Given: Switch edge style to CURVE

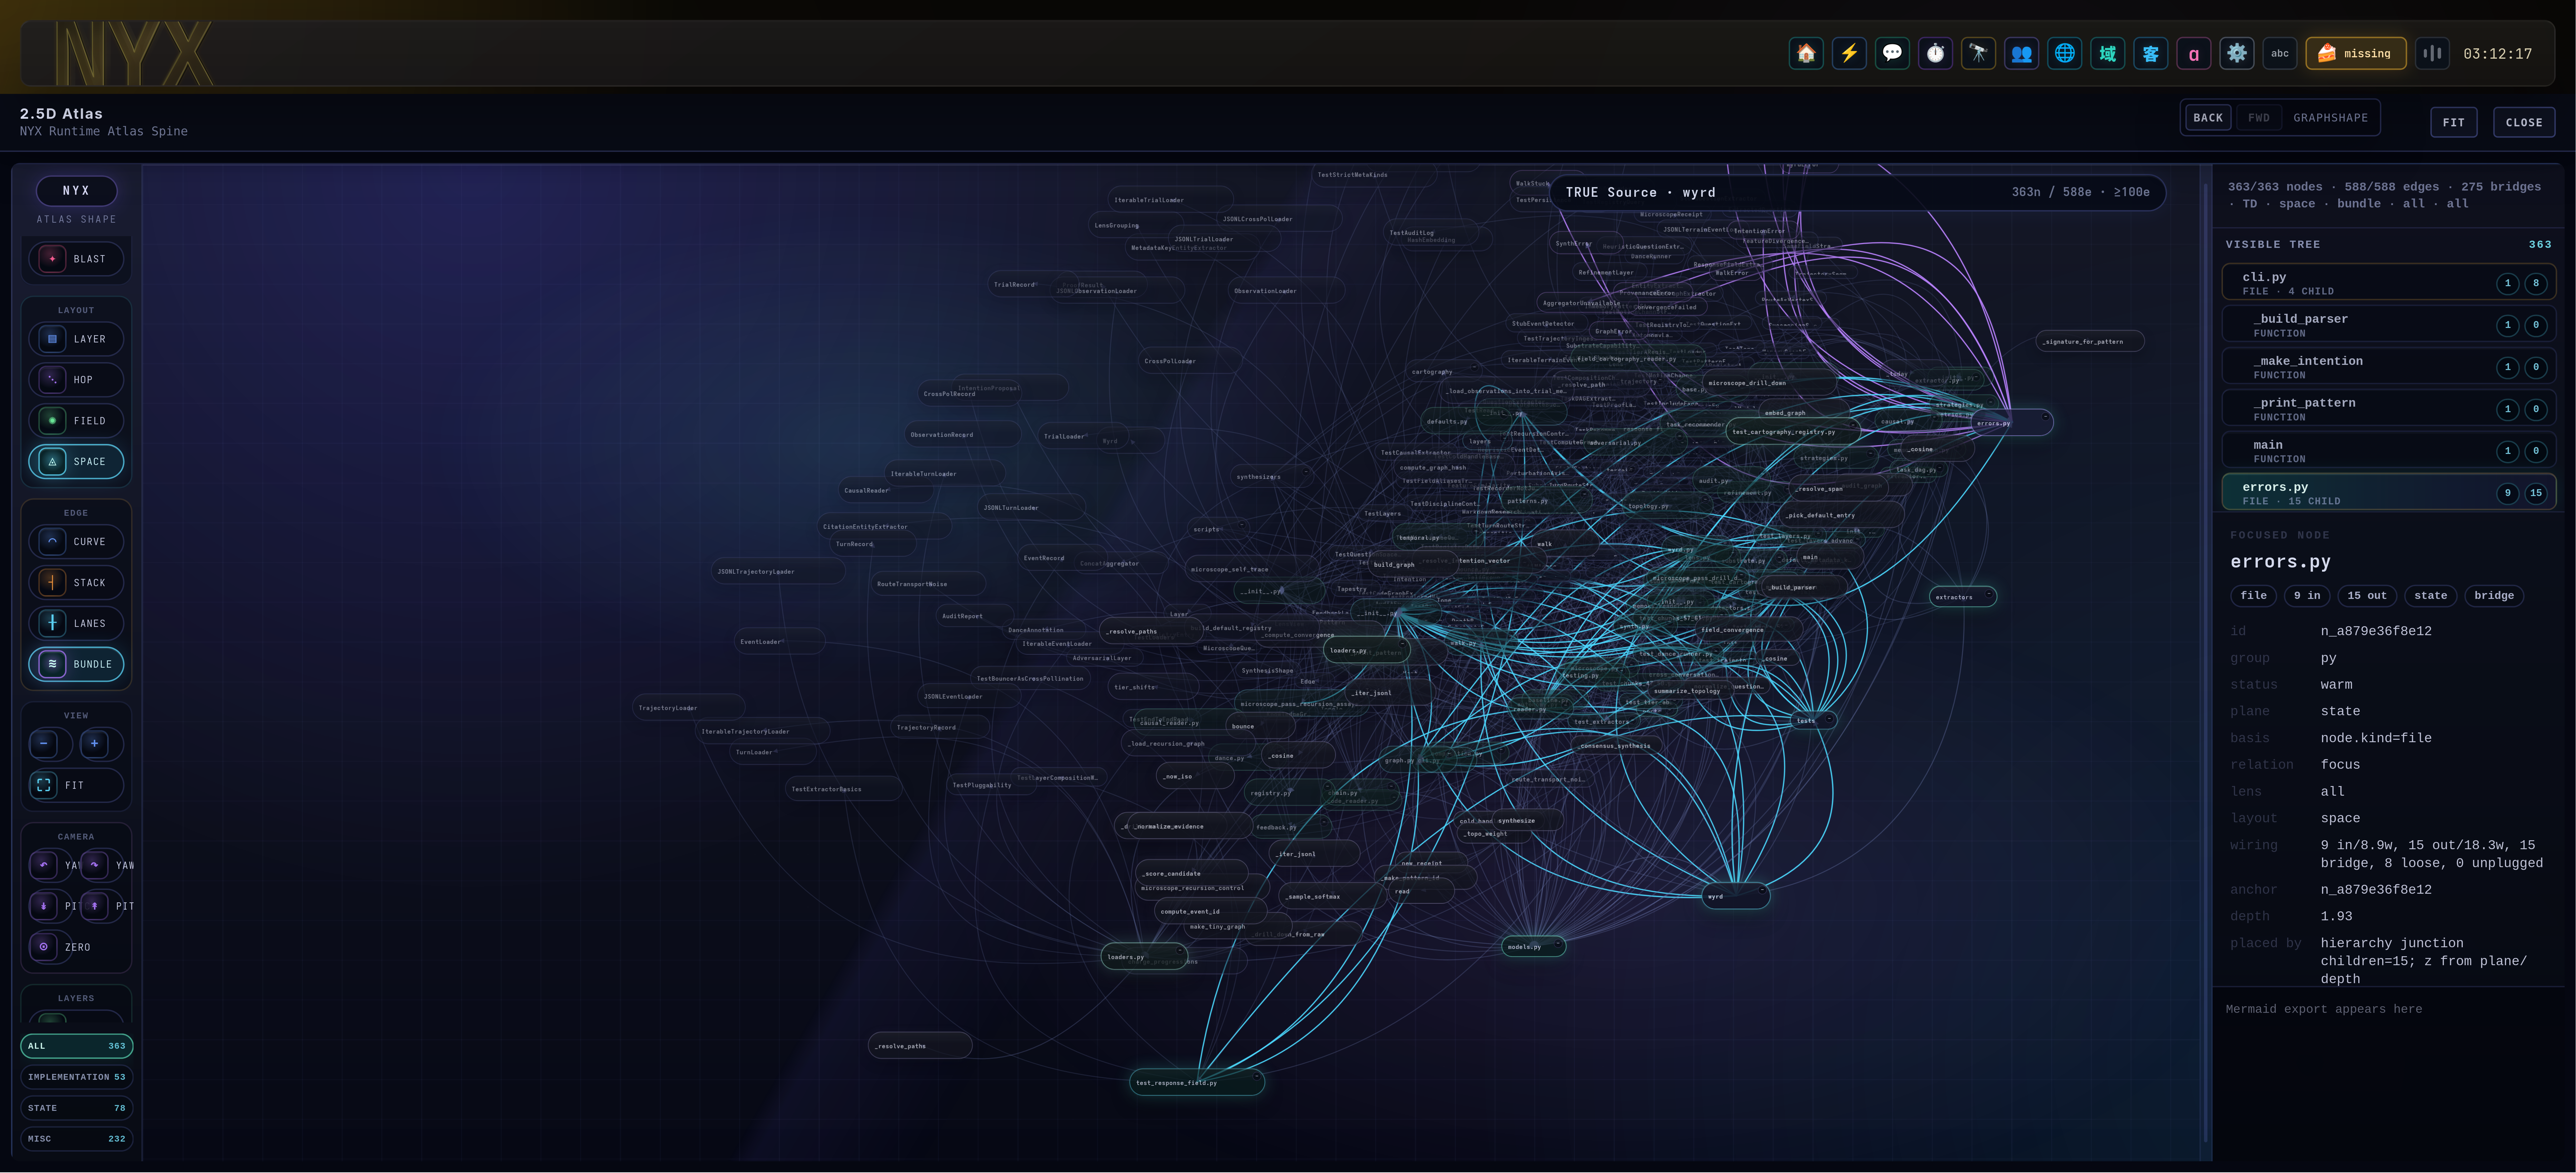Looking at the screenshot, I should pyautogui.click(x=76, y=542).
